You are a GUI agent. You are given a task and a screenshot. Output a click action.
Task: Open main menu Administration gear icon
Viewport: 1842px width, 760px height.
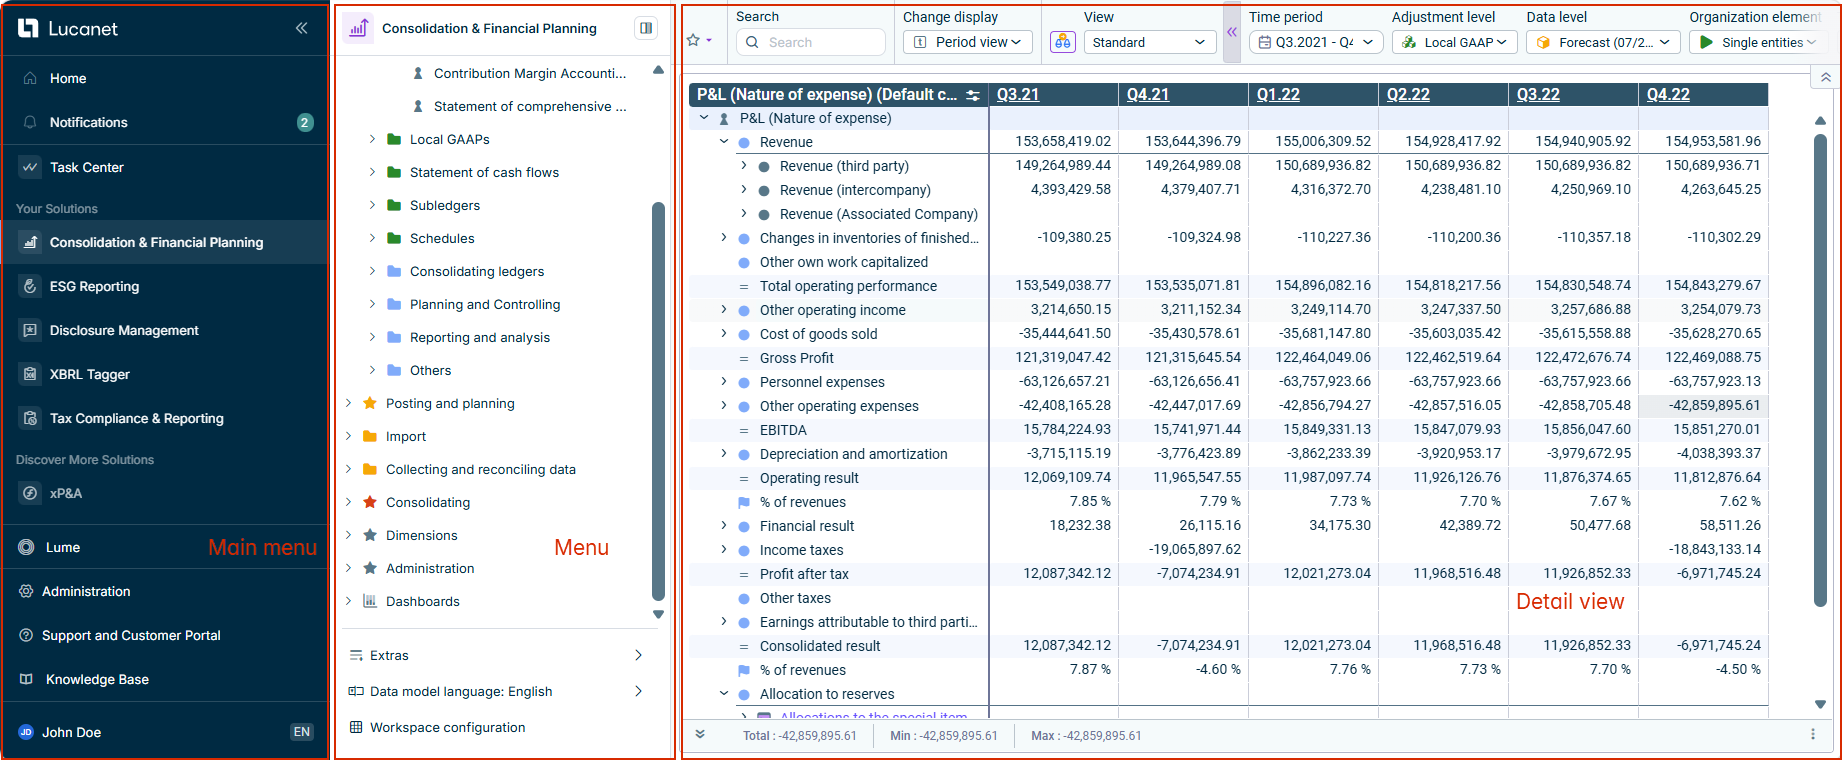click(x=26, y=591)
